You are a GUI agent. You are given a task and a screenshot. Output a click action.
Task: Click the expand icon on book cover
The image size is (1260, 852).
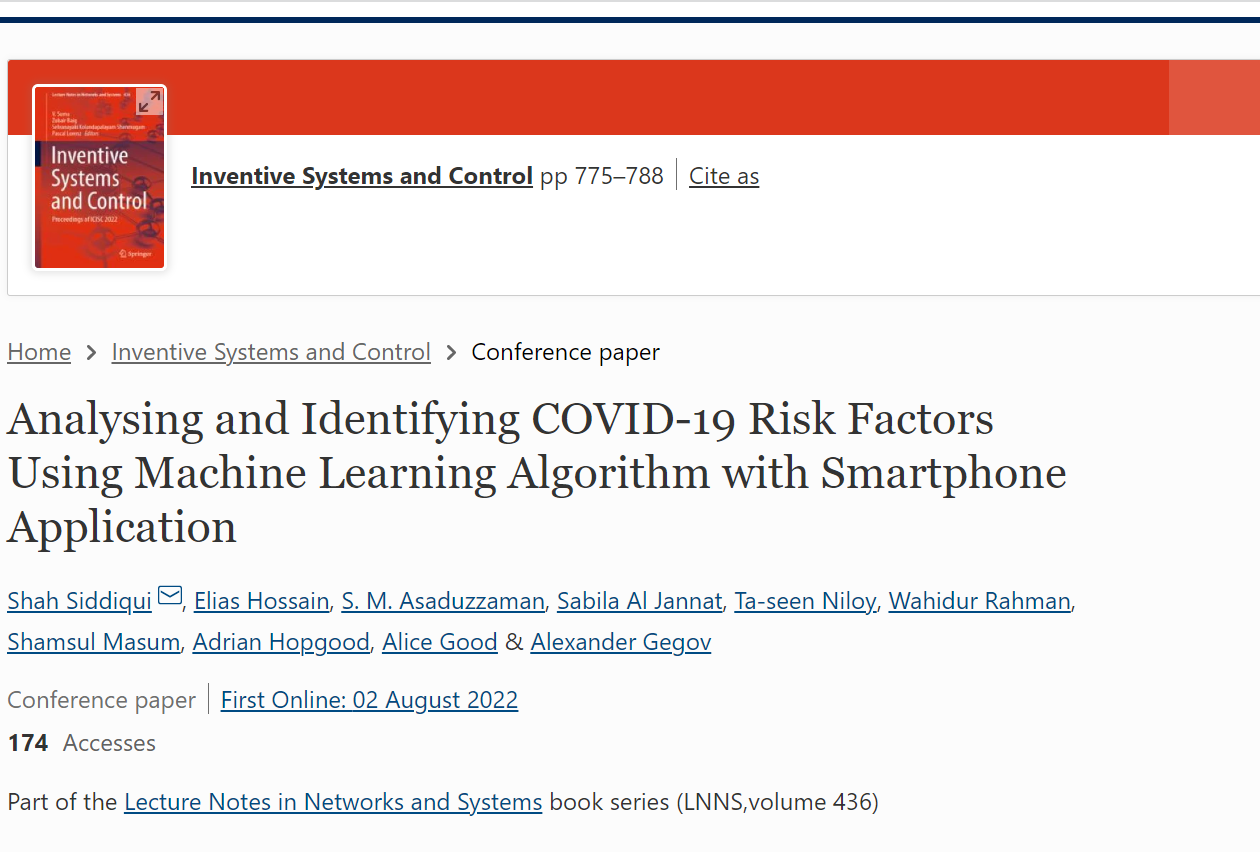[149, 101]
